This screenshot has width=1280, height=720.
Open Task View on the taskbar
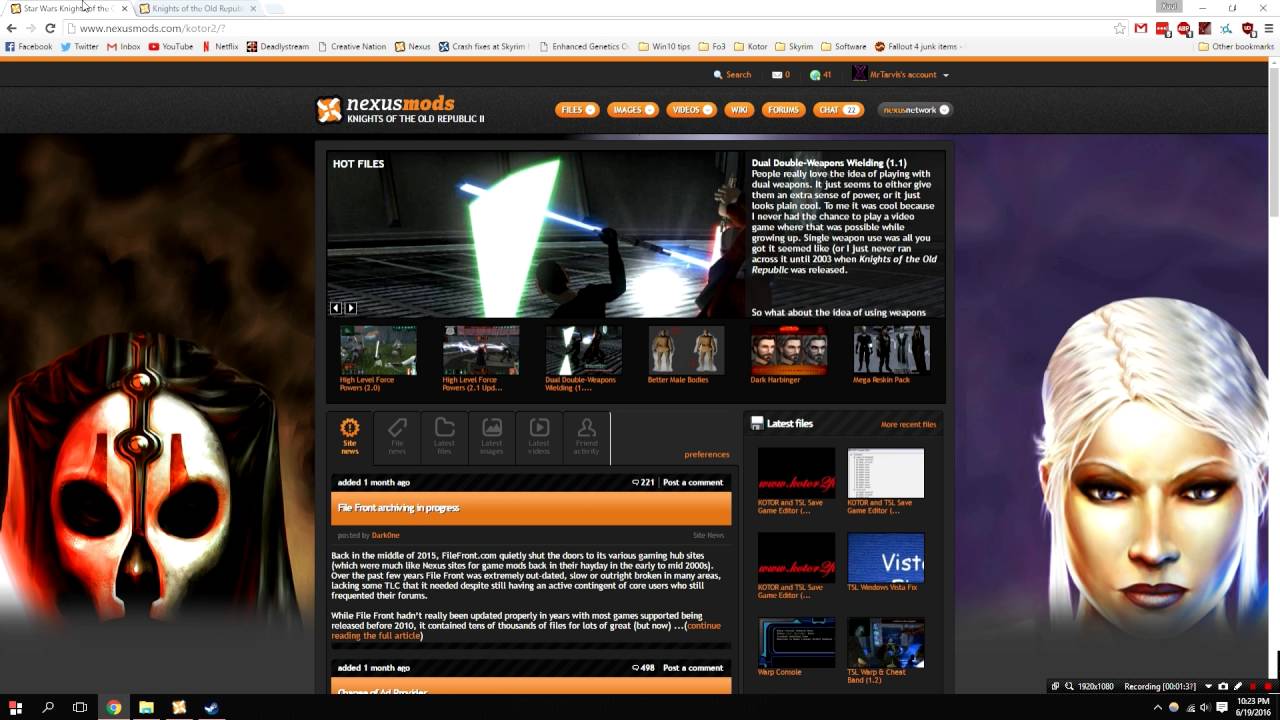click(80, 707)
